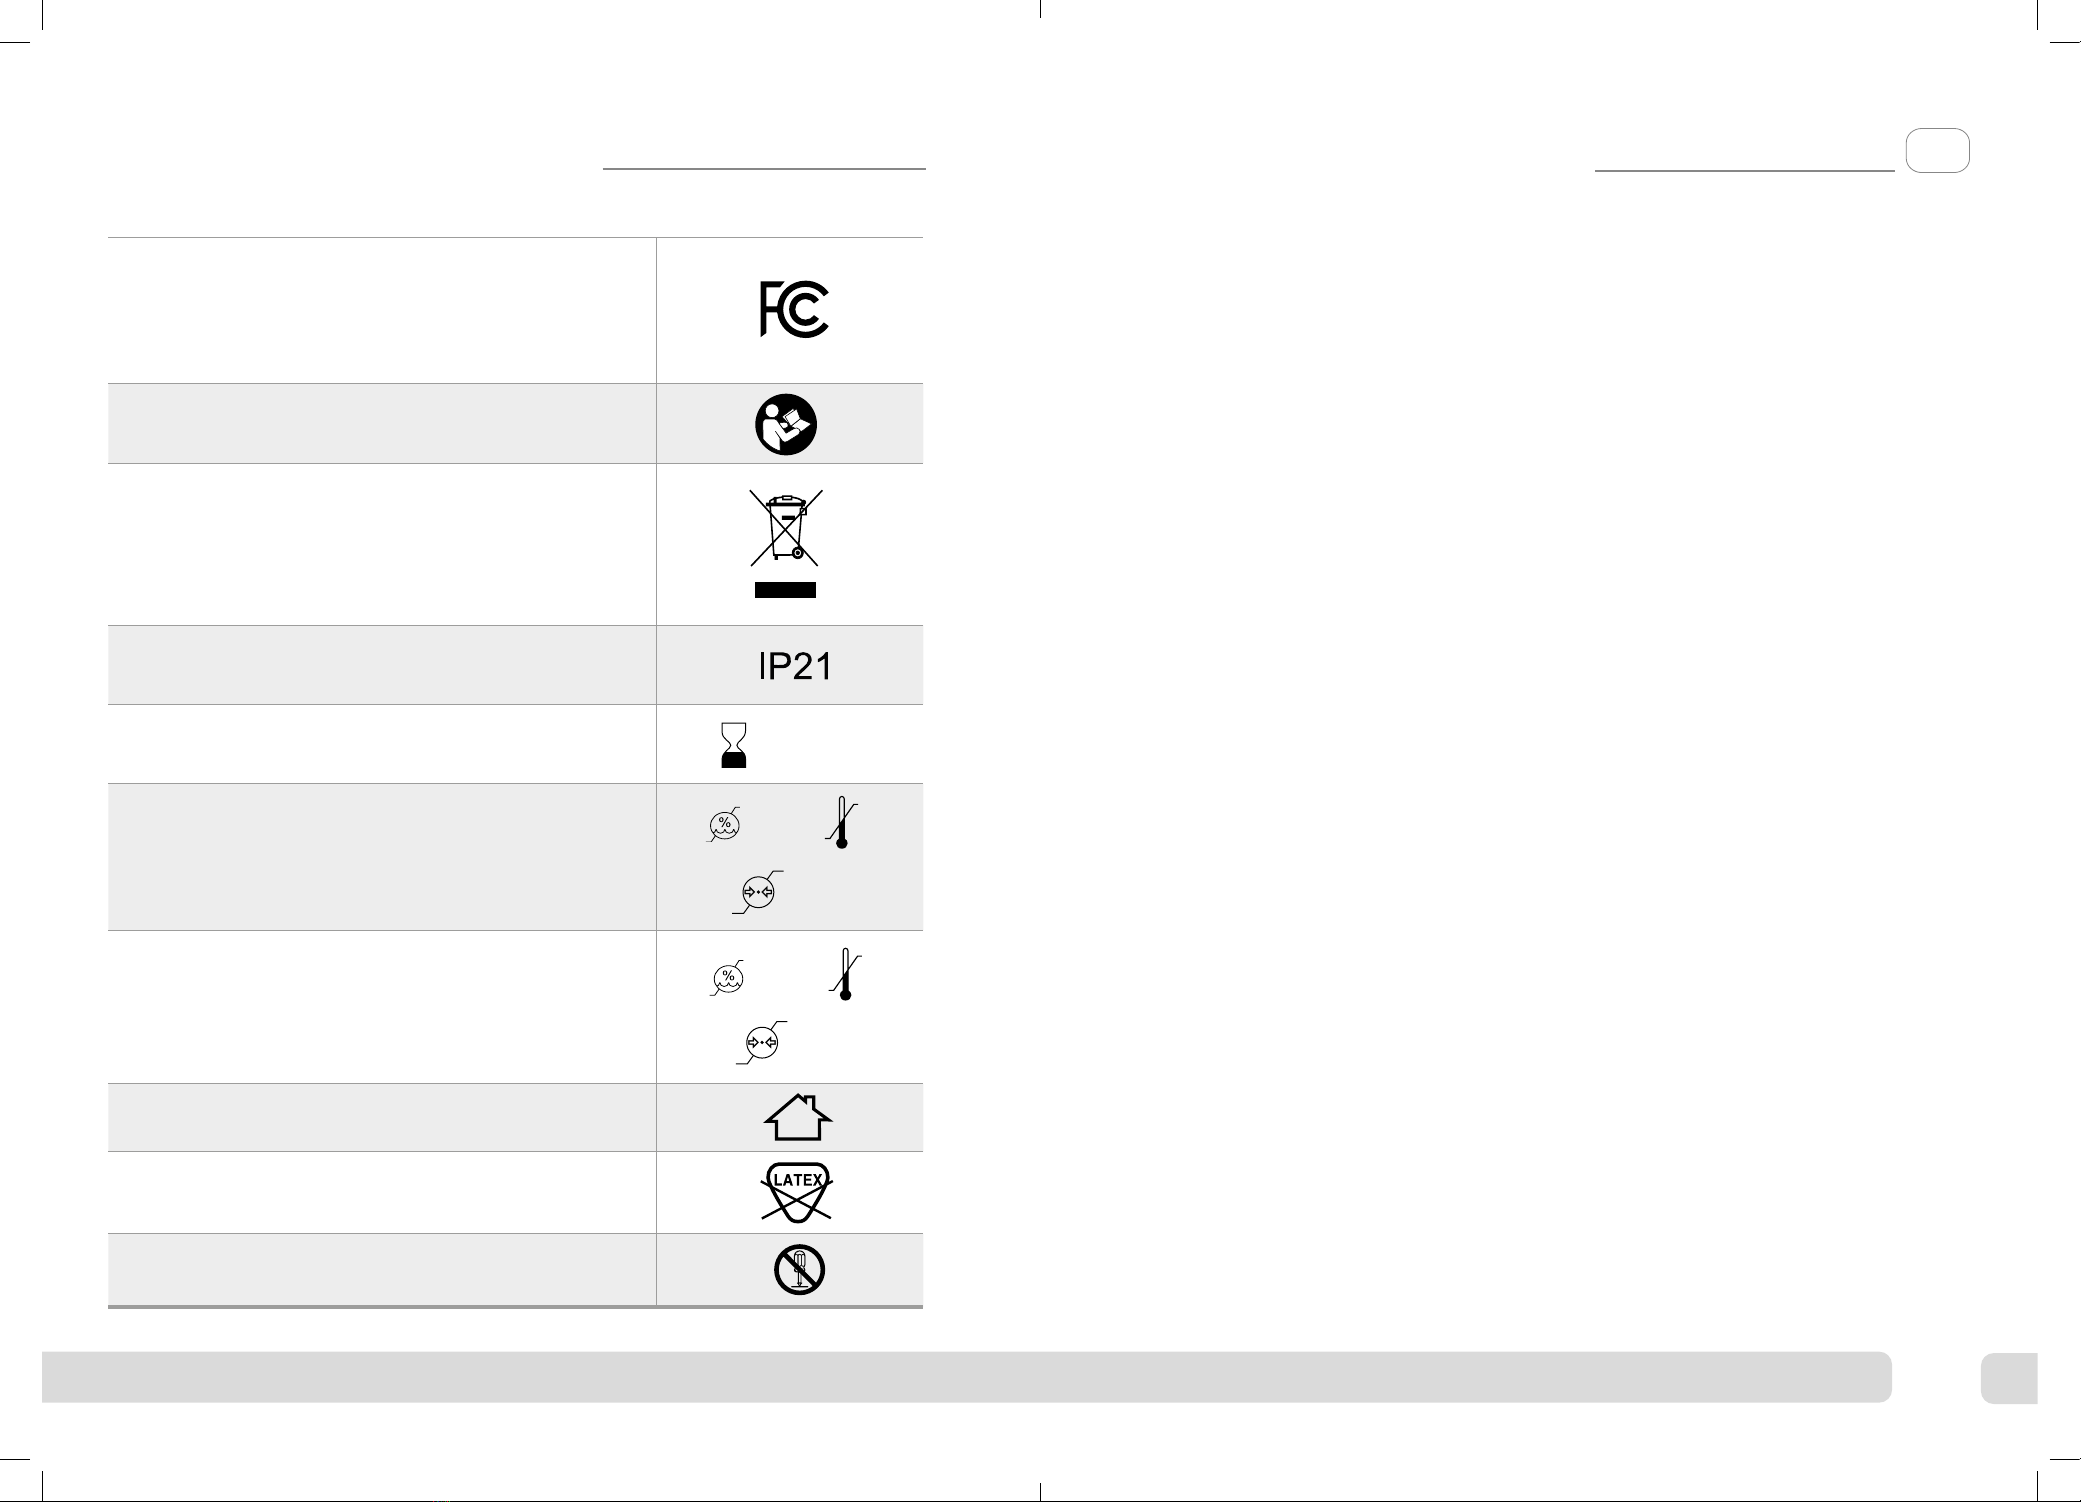Click the long gray footer bar
The image size is (2081, 1502).
(966, 1377)
